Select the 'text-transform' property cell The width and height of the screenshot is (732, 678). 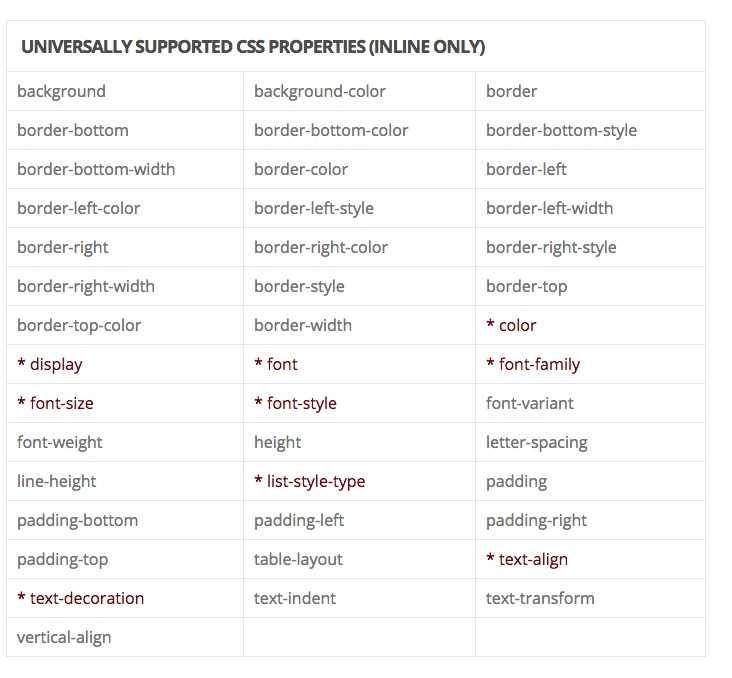[590, 599]
